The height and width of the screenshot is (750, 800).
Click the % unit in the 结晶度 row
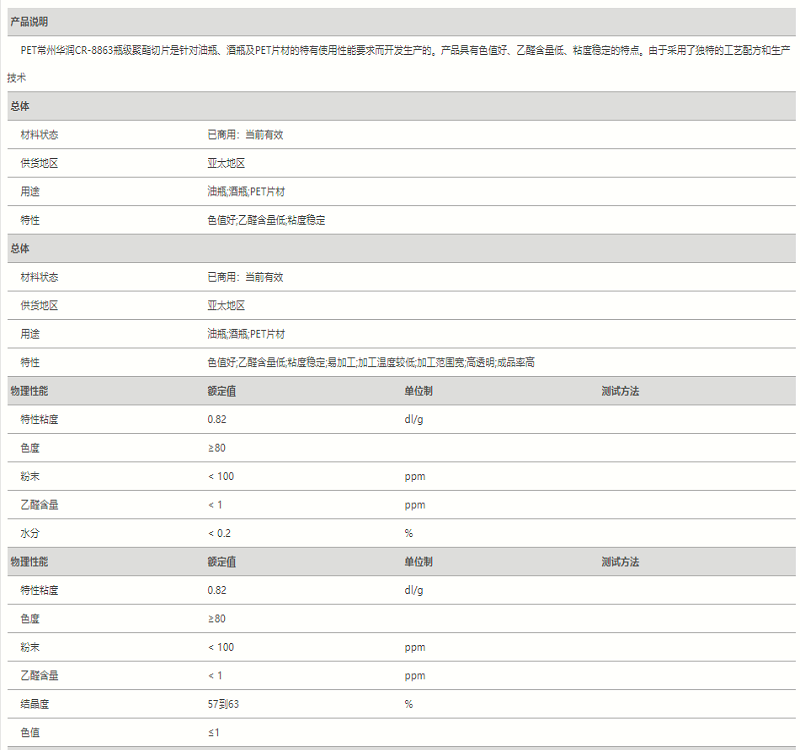coord(408,704)
